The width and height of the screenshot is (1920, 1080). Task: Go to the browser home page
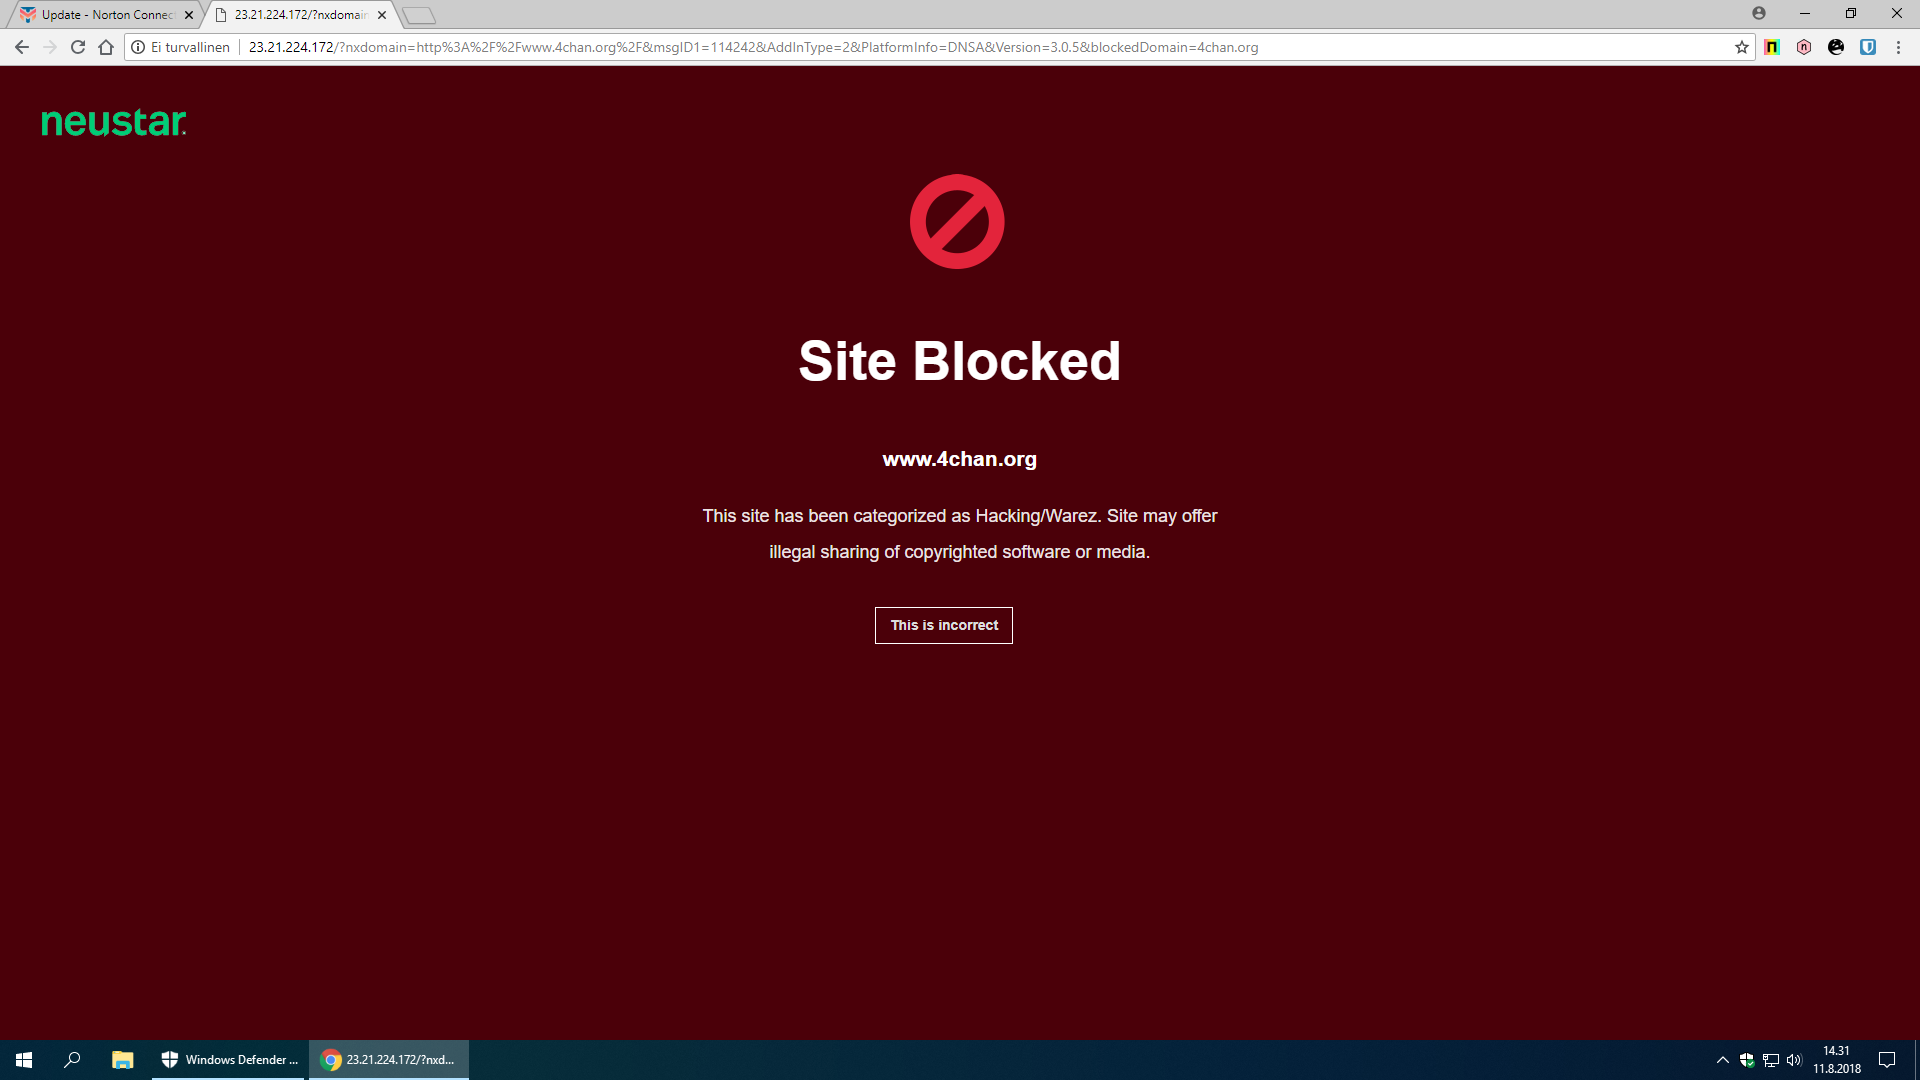106,47
